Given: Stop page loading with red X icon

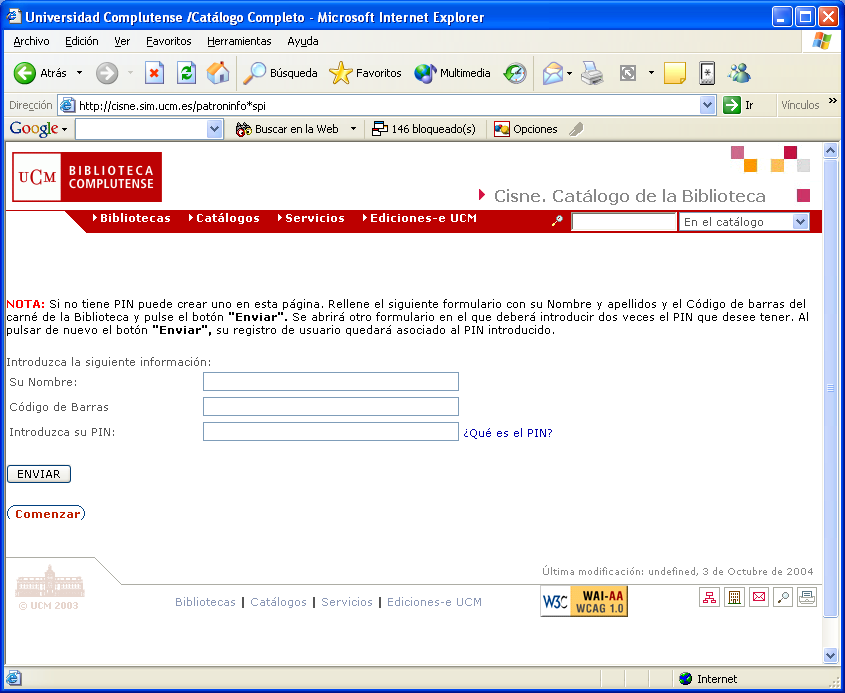Looking at the screenshot, I should [154, 73].
